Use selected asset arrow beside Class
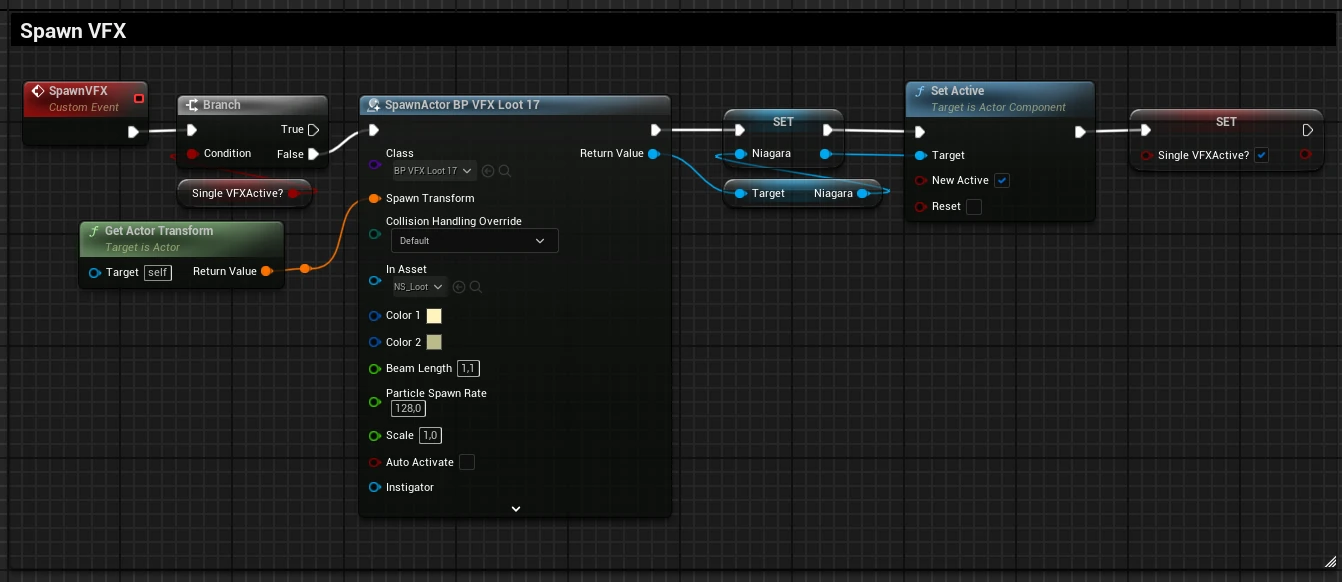Screen dimensions: 1342x582 point(488,171)
